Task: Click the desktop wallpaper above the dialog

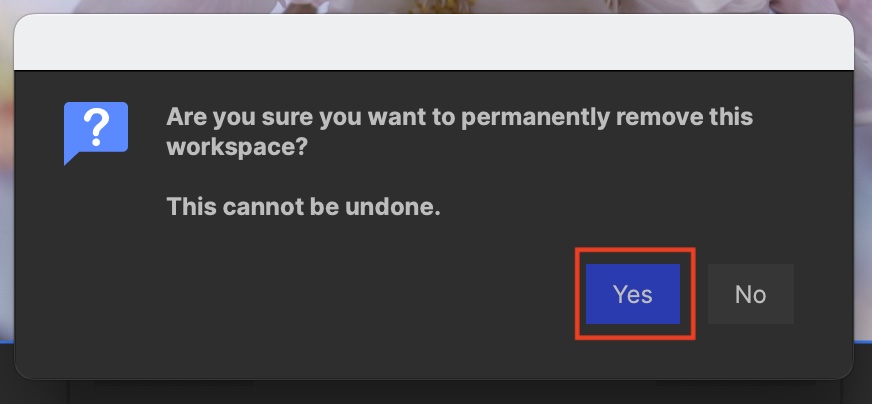Action: pos(434,6)
